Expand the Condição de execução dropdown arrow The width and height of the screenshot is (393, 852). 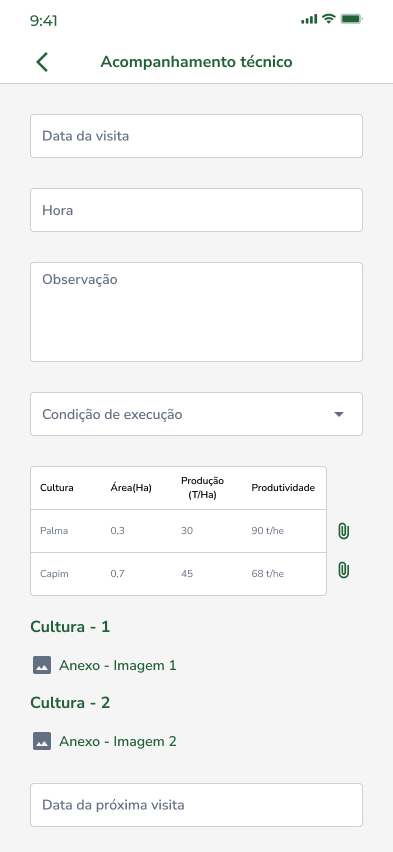(339, 415)
